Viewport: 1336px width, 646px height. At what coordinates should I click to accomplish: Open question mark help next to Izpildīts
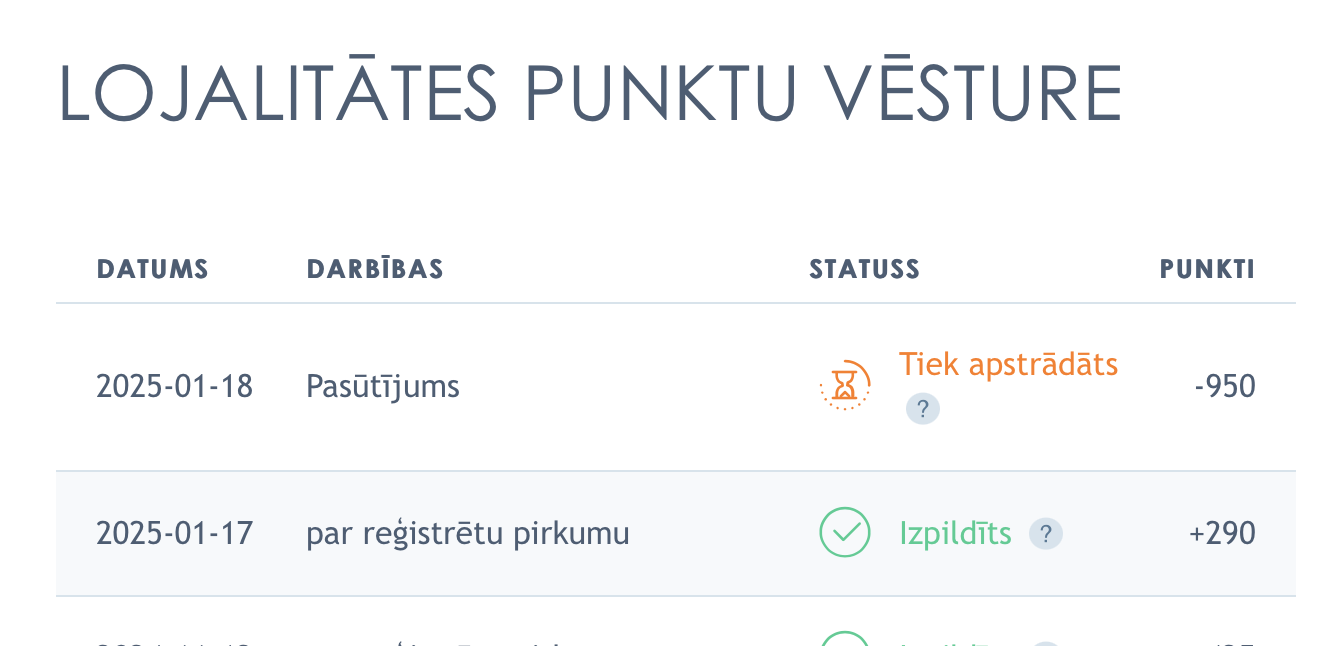click(1046, 534)
